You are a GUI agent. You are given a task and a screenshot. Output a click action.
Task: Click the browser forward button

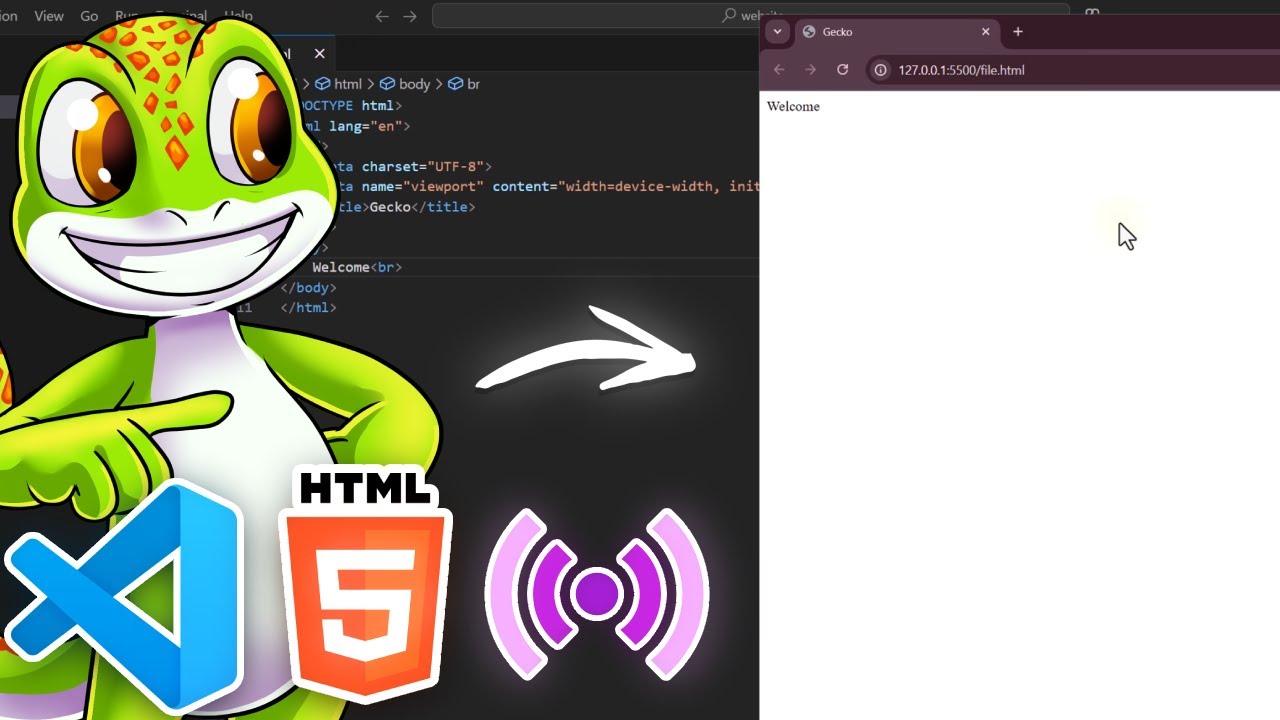point(811,70)
